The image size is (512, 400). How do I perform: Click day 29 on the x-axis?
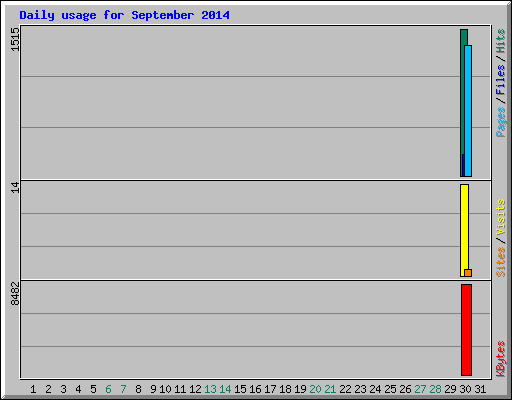(x=450, y=389)
